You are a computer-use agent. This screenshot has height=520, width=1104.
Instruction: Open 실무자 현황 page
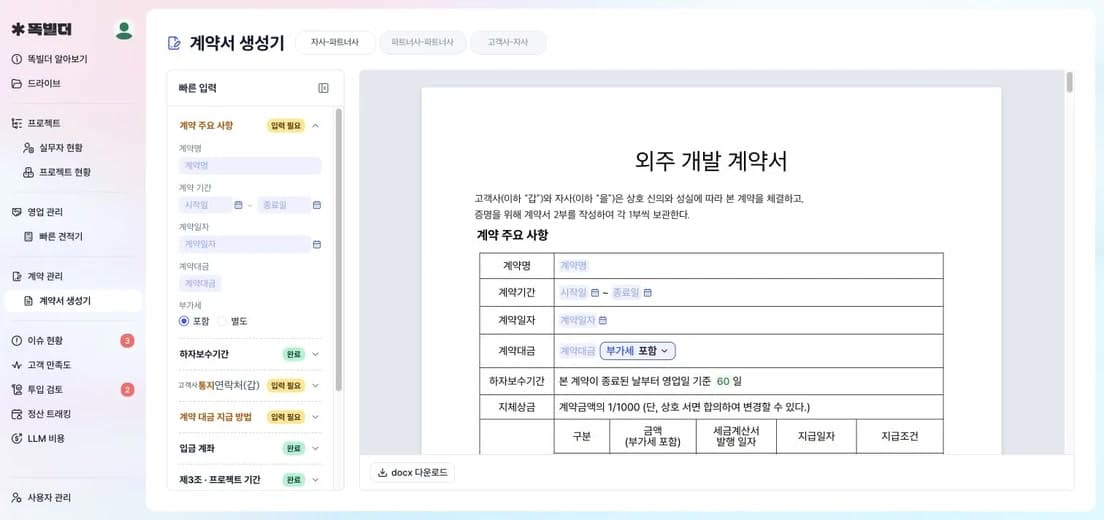tap(53, 148)
